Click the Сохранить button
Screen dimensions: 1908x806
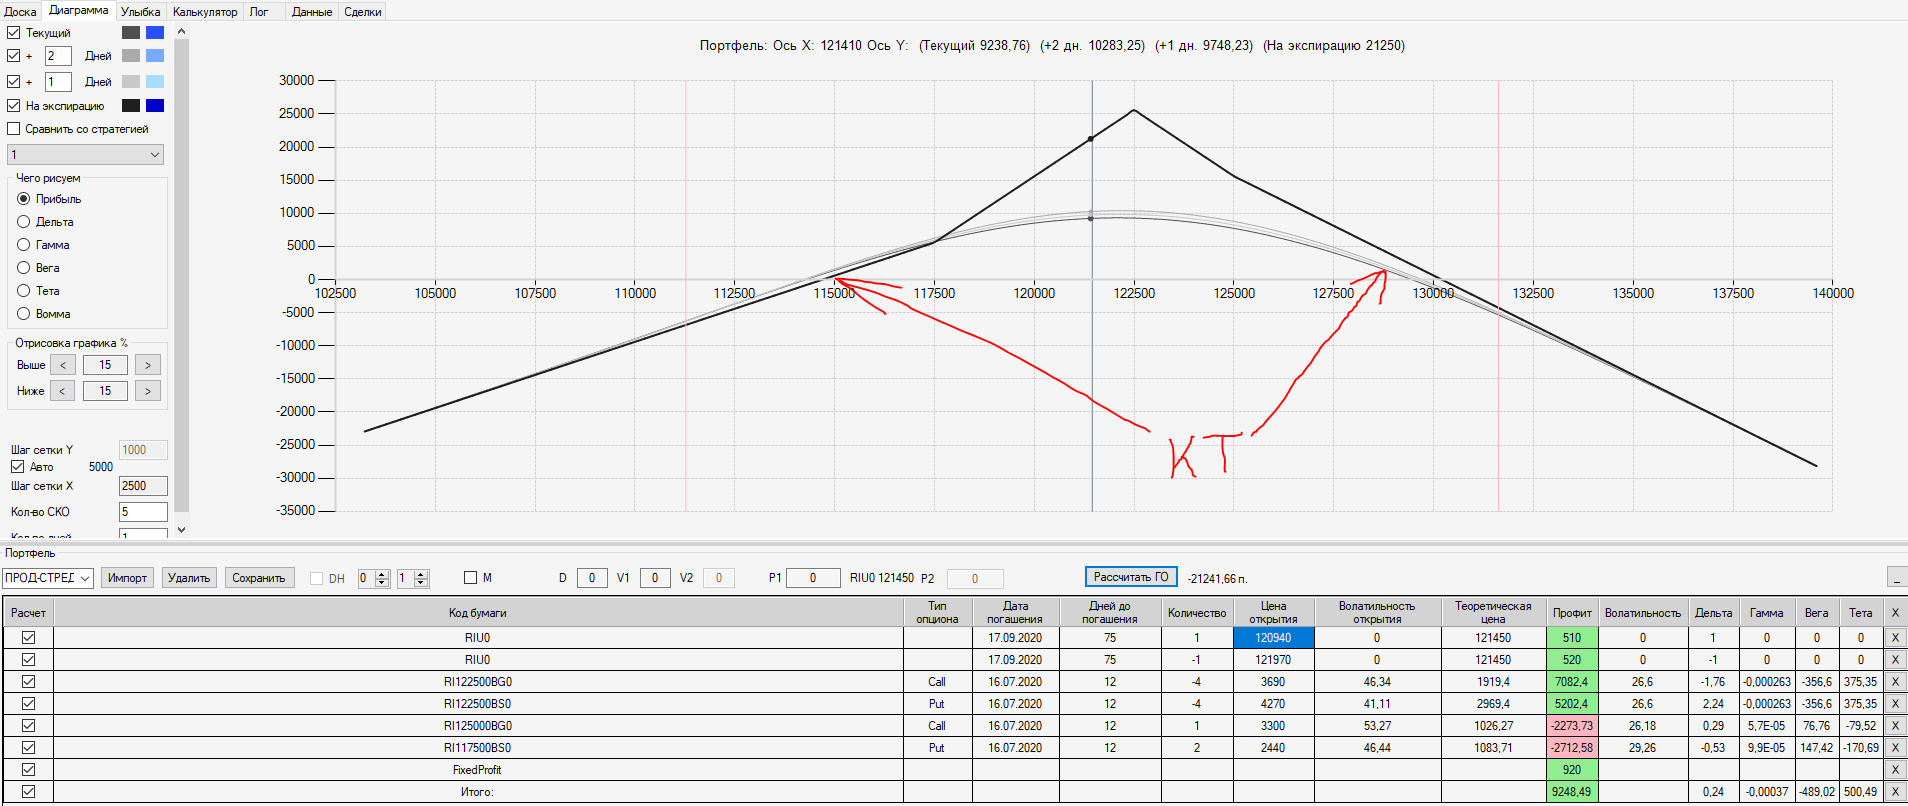(x=259, y=578)
